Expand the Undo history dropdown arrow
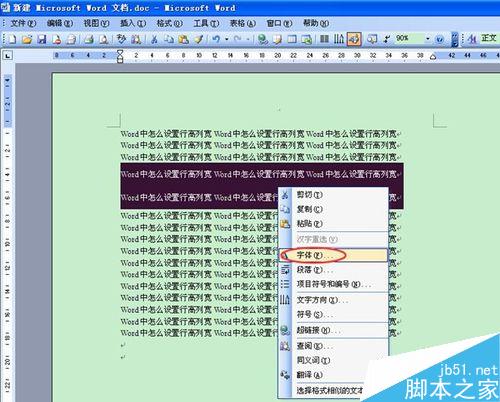The image size is (500, 402). click(227, 39)
